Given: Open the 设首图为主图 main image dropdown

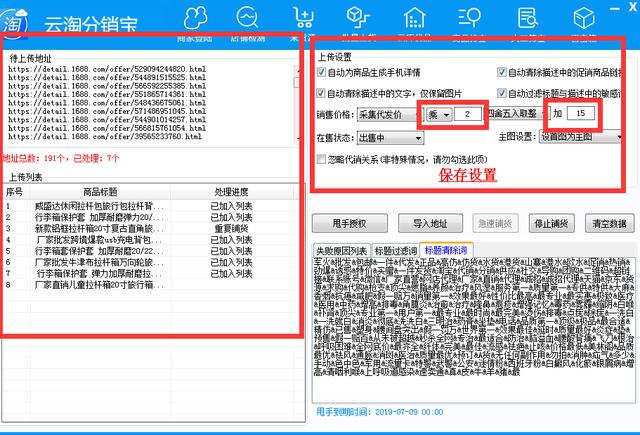Looking at the screenshot, I should (x=581, y=137).
